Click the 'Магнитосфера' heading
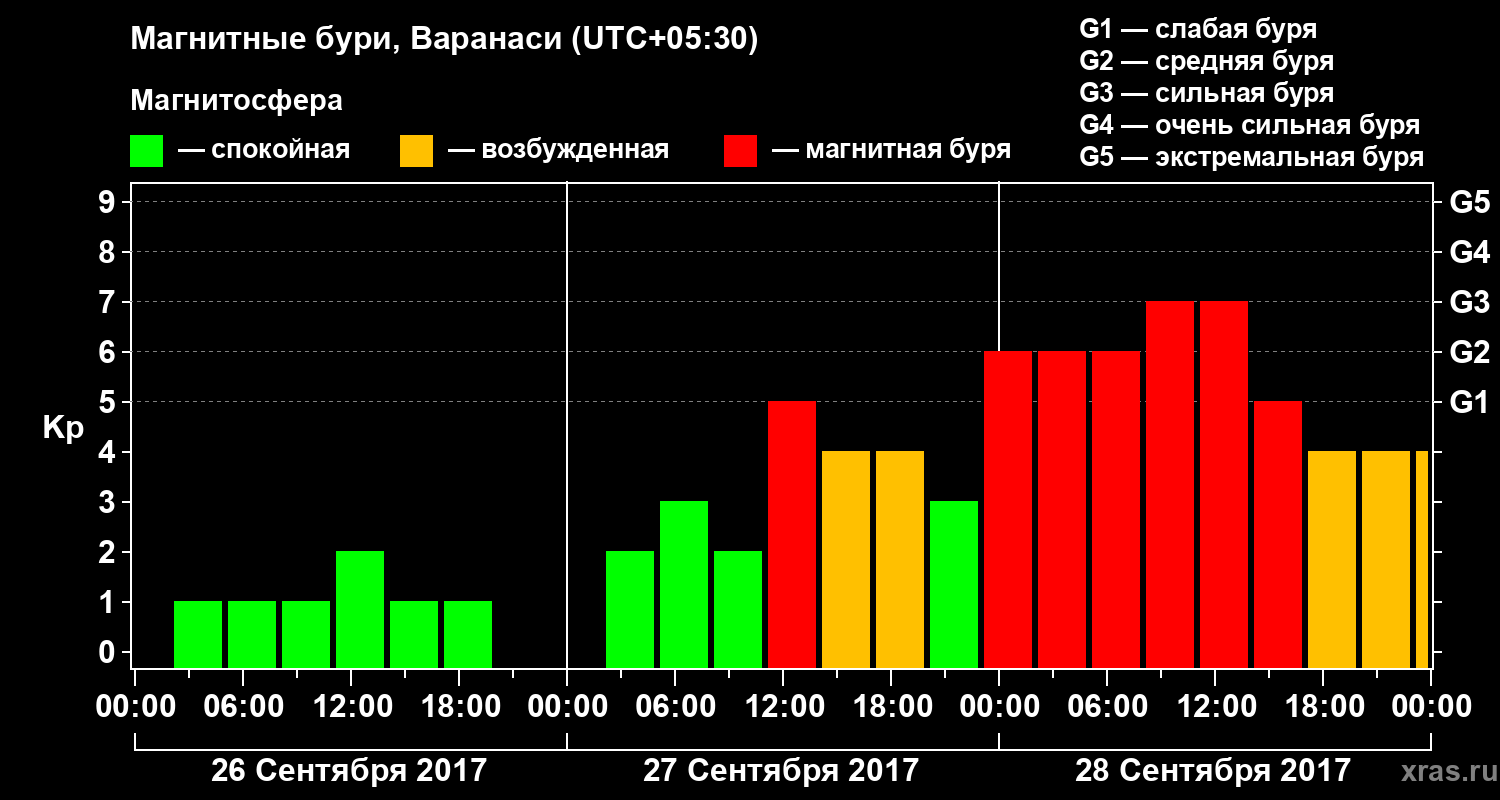 coord(236,101)
